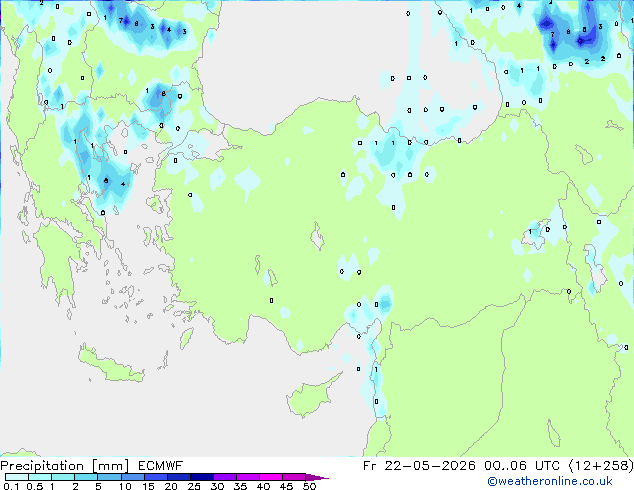Click the 'Precipitation [mm]' title text

pyautogui.click(x=65, y=466)
